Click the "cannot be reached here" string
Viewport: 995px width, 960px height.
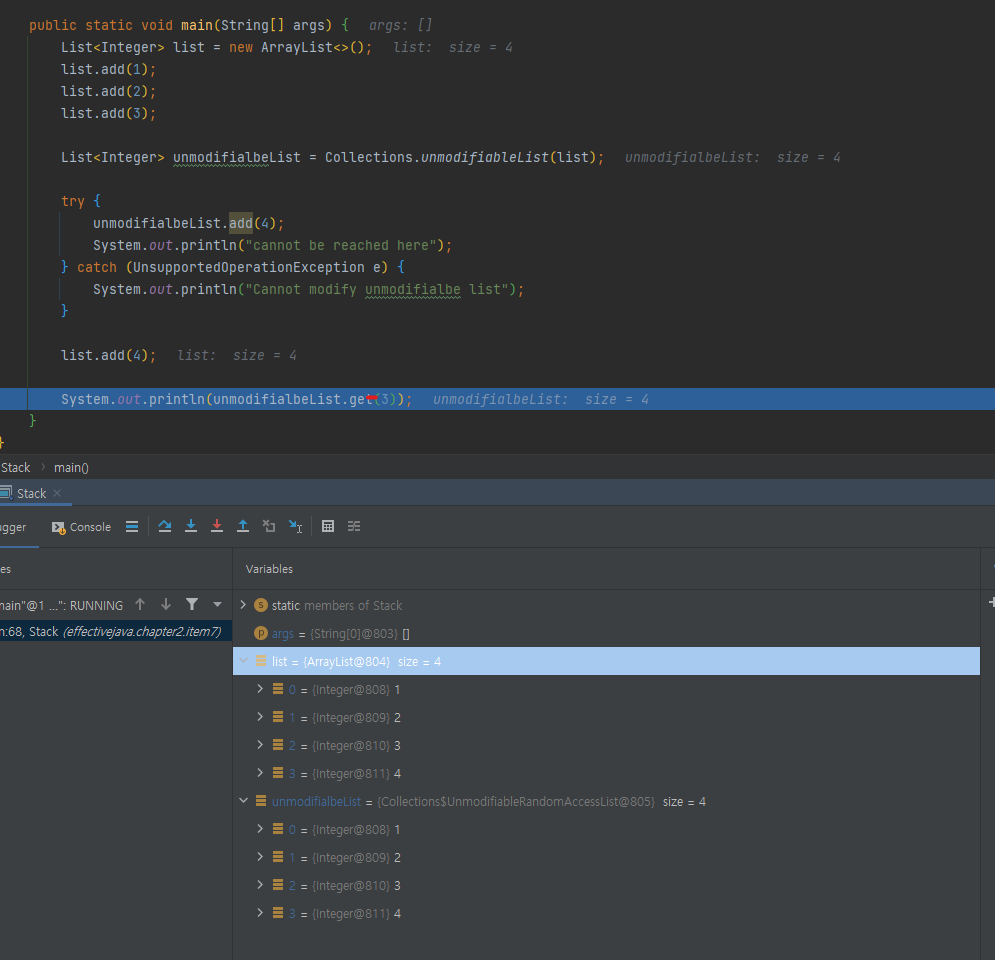[x=341, y=246]
